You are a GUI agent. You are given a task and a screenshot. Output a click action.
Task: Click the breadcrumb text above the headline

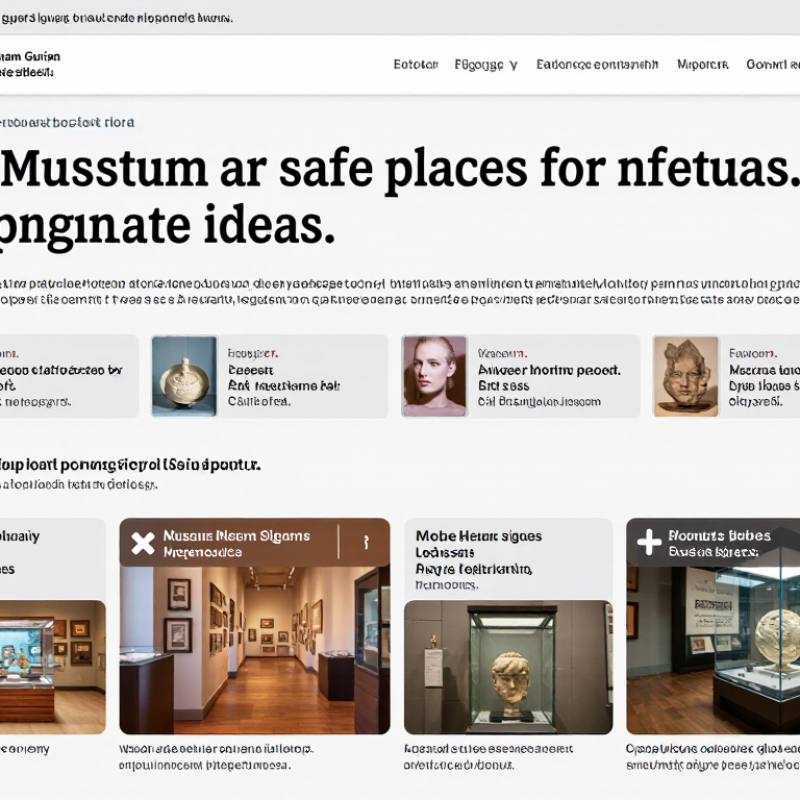(x=67, y=122)
